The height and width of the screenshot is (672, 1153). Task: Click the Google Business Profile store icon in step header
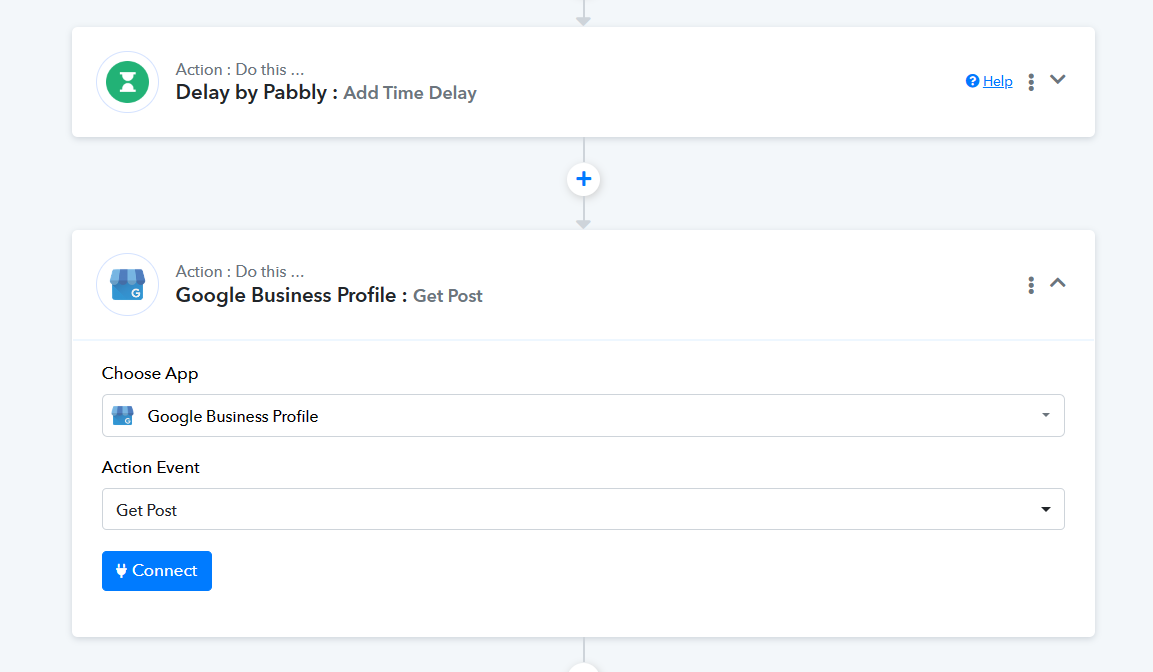coord(127,285)
